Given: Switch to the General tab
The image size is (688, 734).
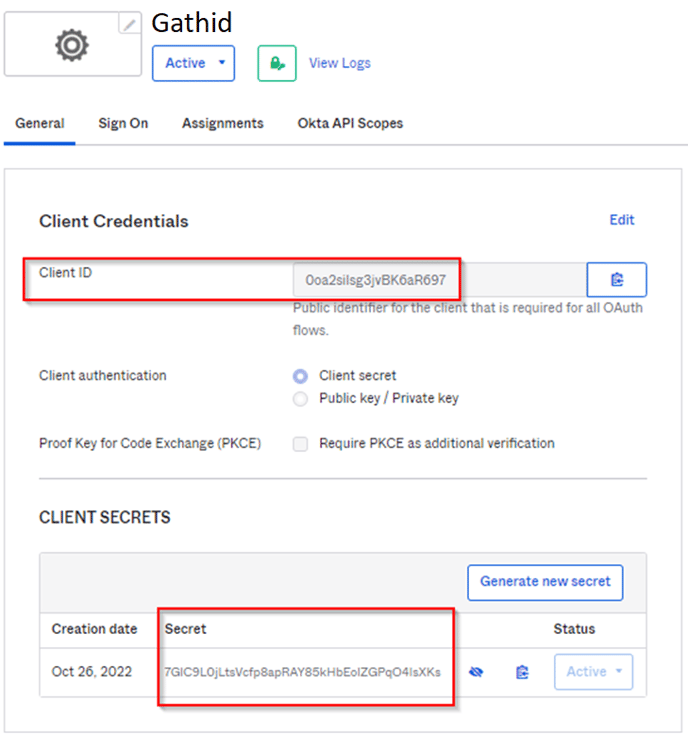Looking at the screenshot, I should [40, 123].
